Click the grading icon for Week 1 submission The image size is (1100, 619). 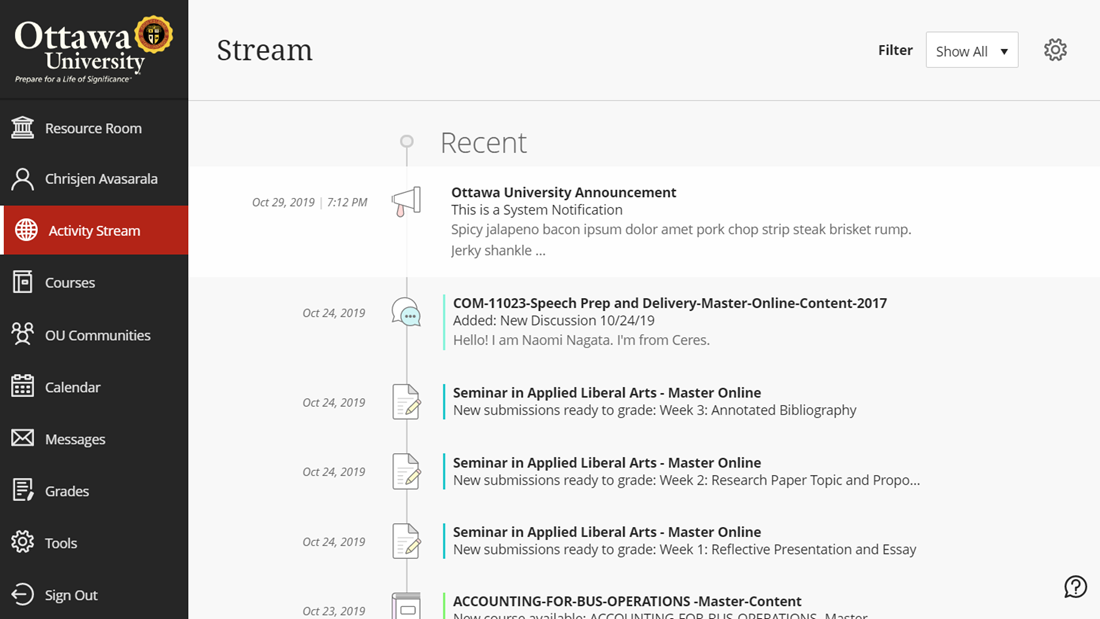(x=406, y=541)
